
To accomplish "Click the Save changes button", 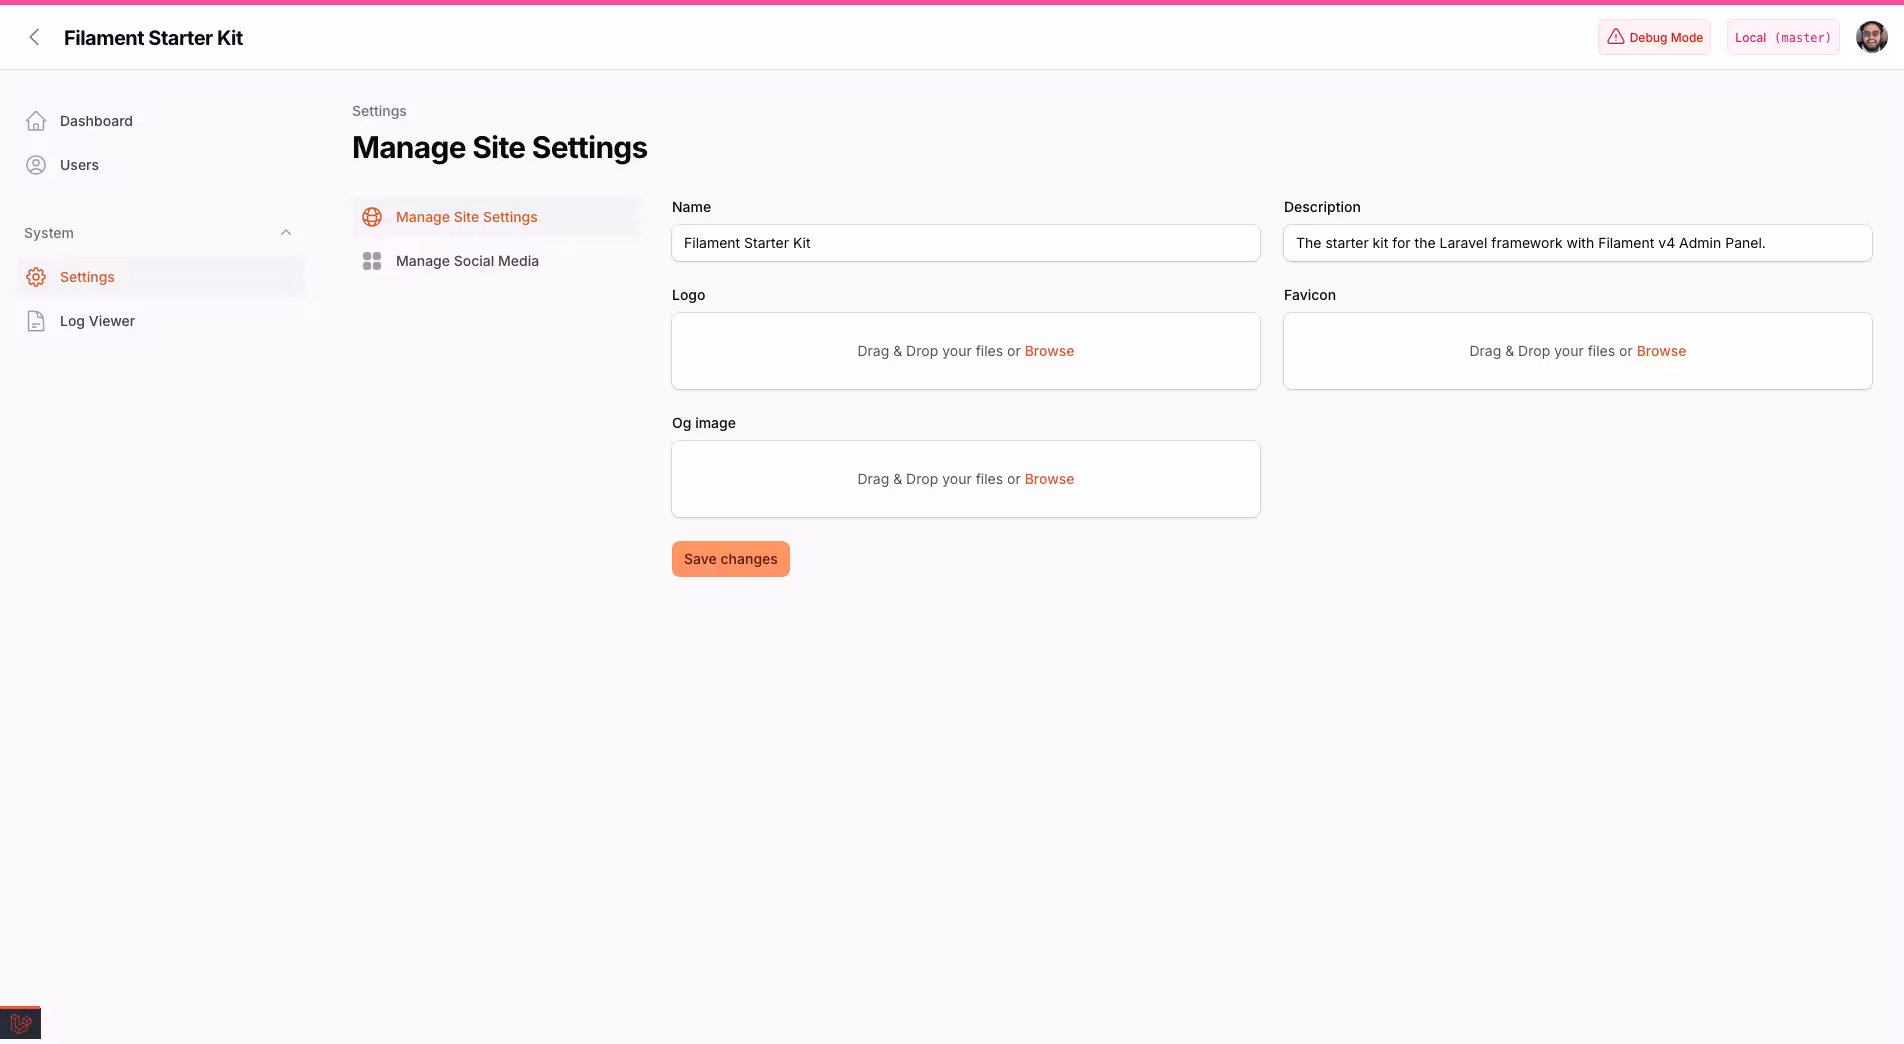I will (x=731, y=559).
